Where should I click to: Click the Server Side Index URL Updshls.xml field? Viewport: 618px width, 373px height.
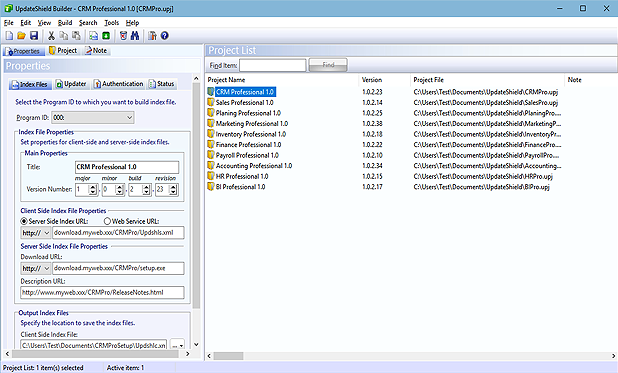pos(118,233)
